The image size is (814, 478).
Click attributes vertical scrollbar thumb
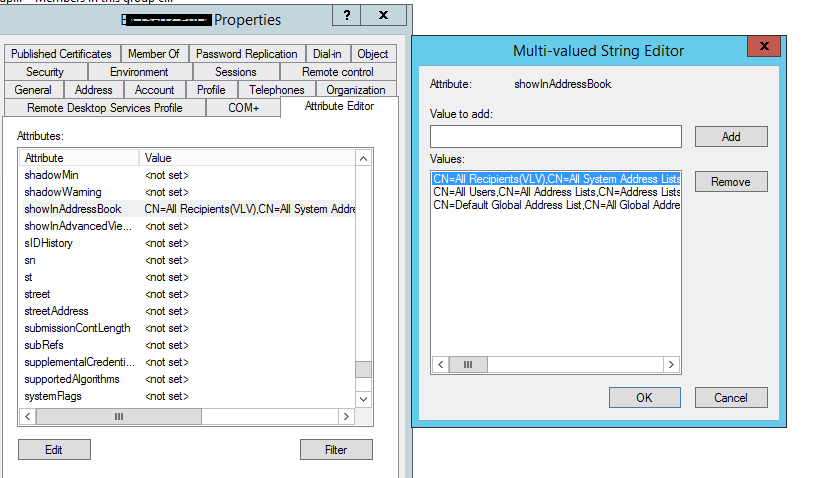point(363,370)
